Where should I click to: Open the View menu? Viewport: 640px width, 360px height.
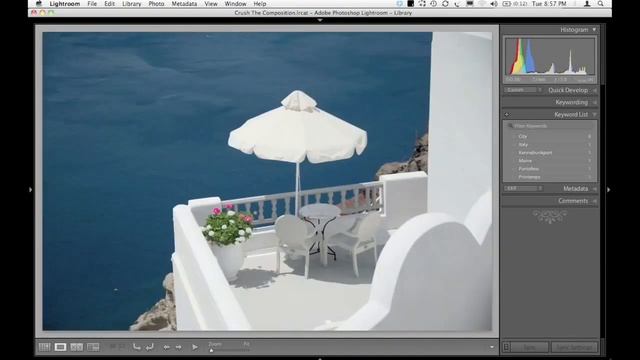pos(211,4)
